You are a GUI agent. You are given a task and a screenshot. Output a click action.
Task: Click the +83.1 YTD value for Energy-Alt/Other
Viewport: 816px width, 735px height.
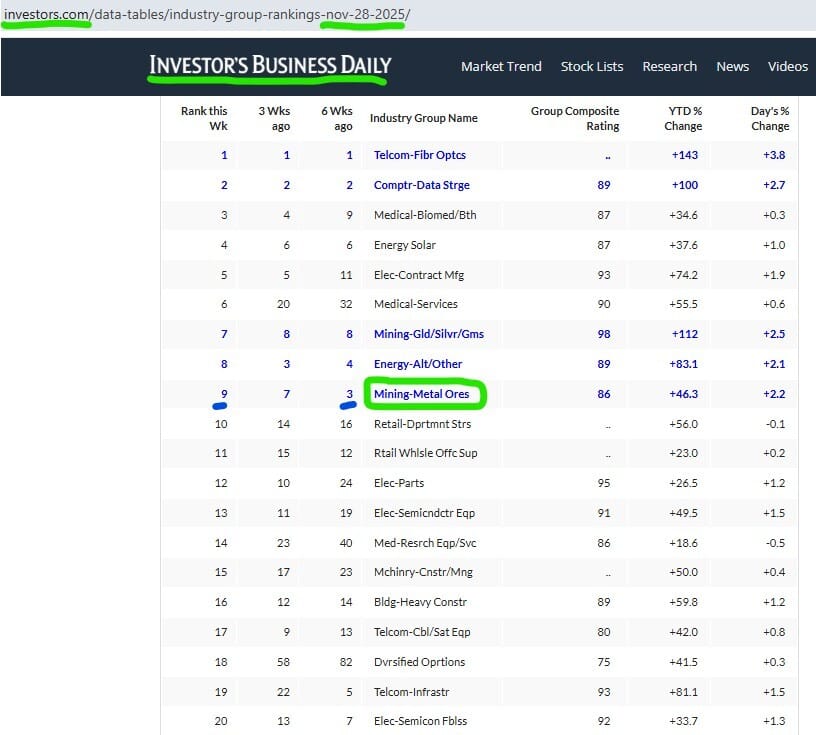pos(683,364)
